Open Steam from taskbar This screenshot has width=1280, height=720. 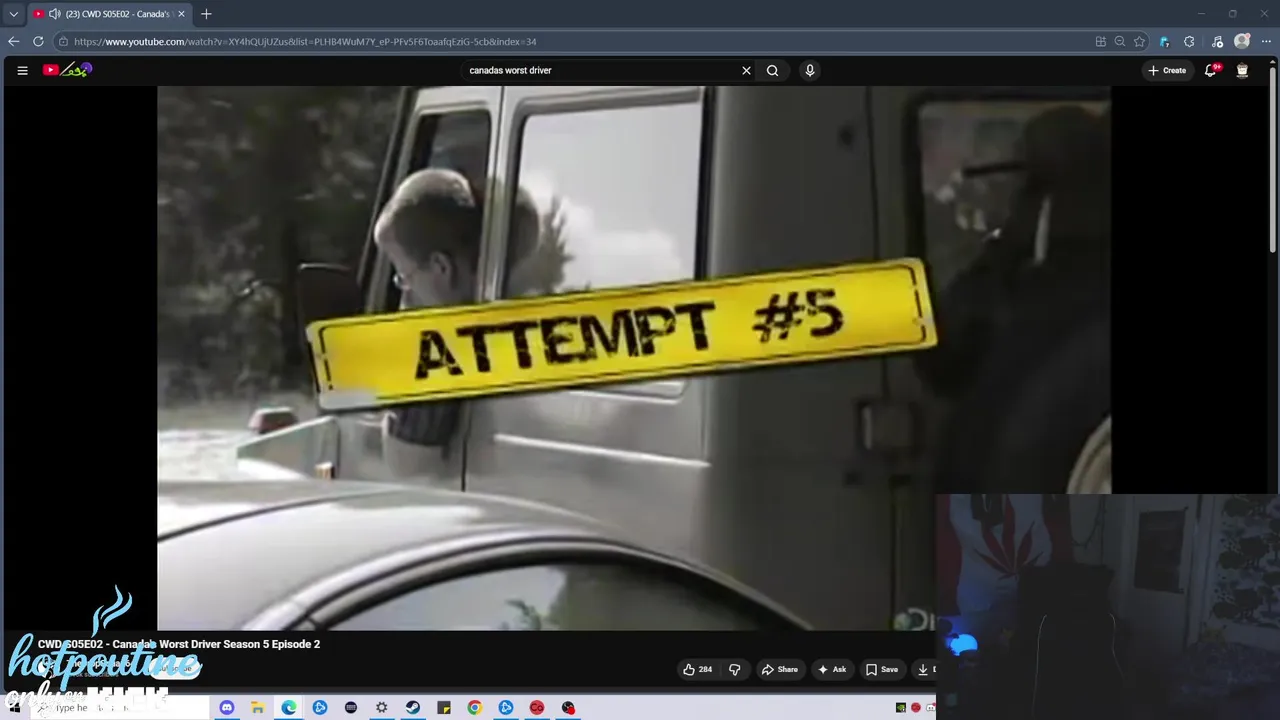click(412, 708)
